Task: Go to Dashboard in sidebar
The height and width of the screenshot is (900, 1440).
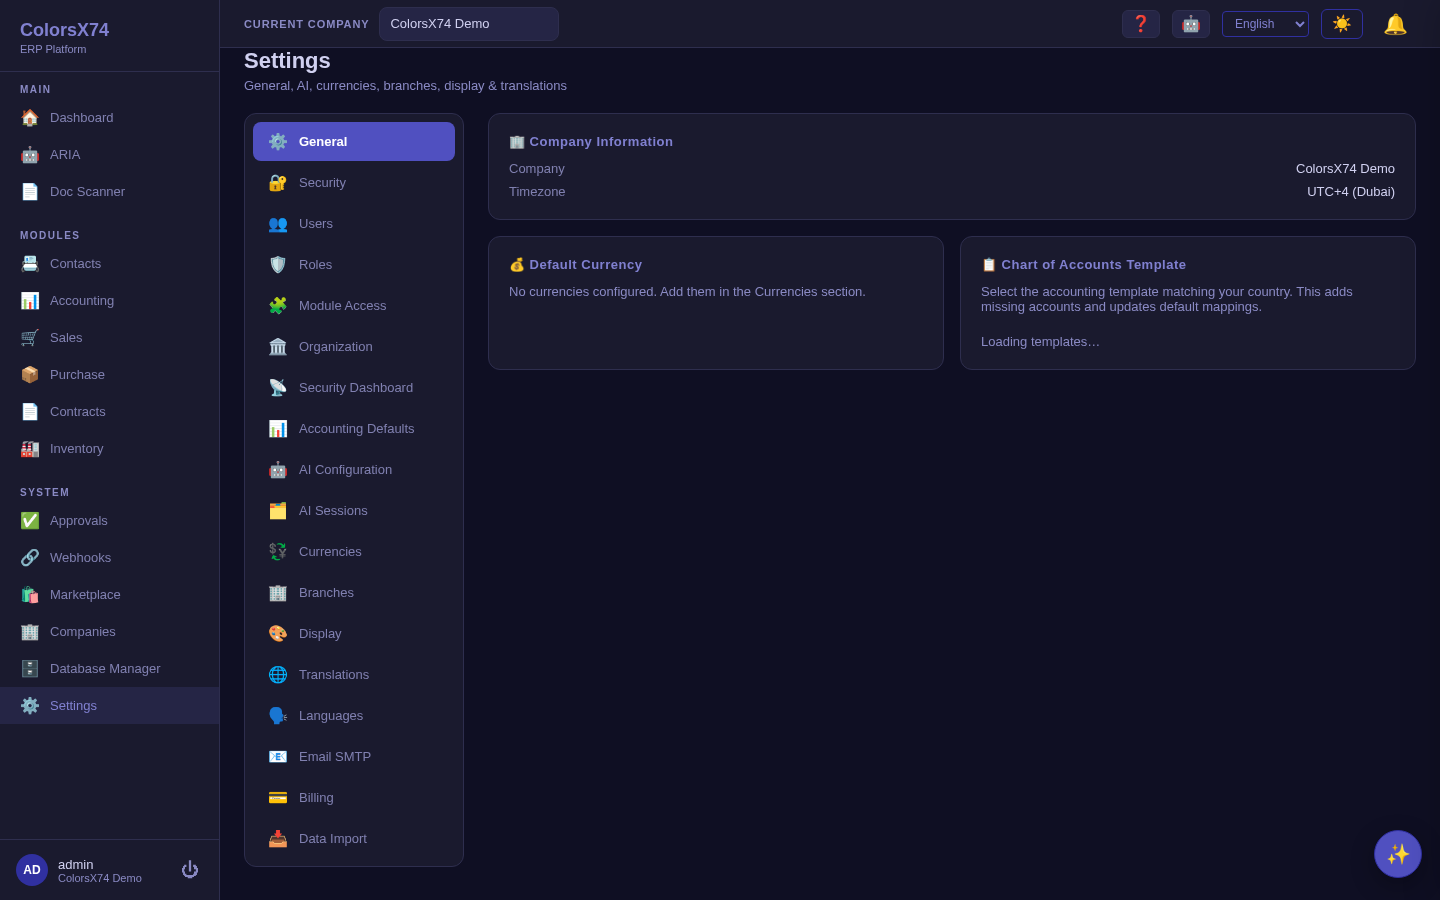Action: [x=110, y=118]
